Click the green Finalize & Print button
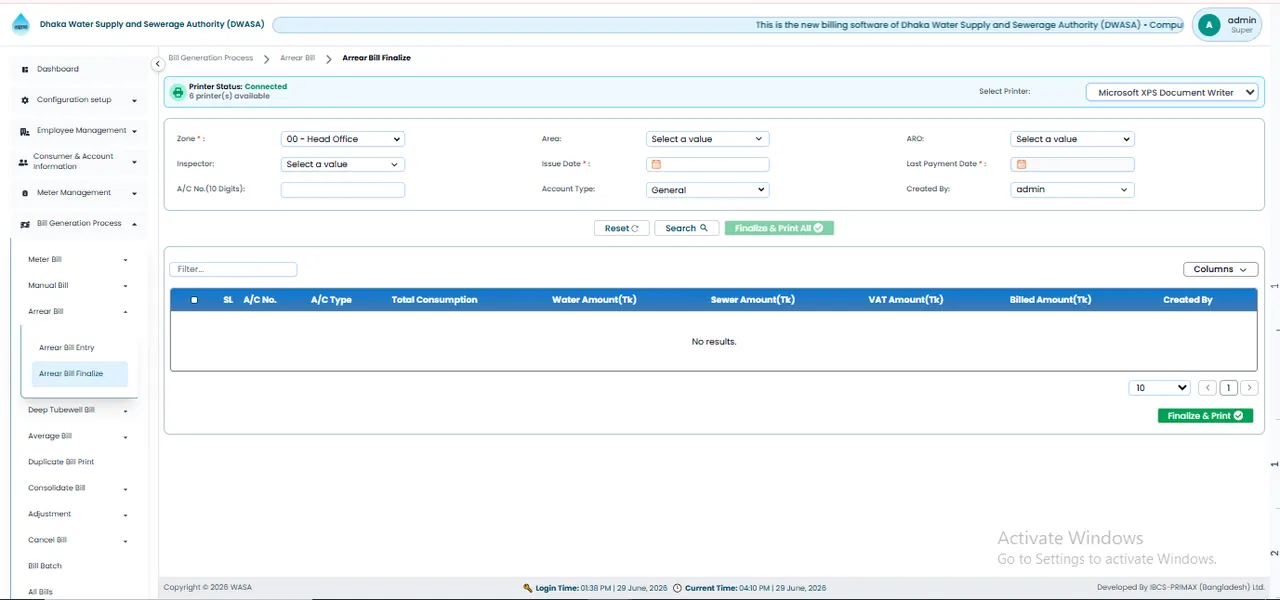The height and width of the screenshot is (600, 1280). tap(1205, 415)
